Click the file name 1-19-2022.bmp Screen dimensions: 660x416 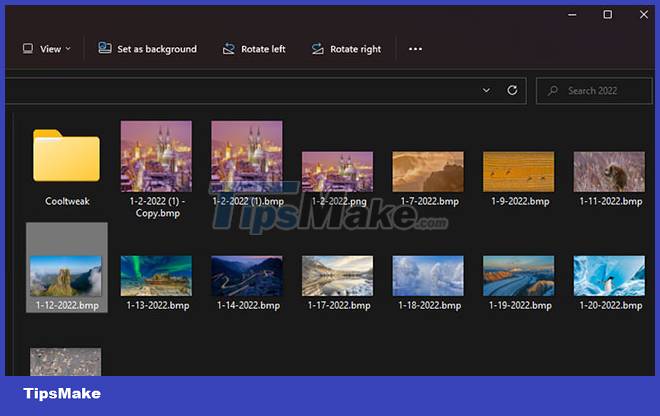pos(520,305)
